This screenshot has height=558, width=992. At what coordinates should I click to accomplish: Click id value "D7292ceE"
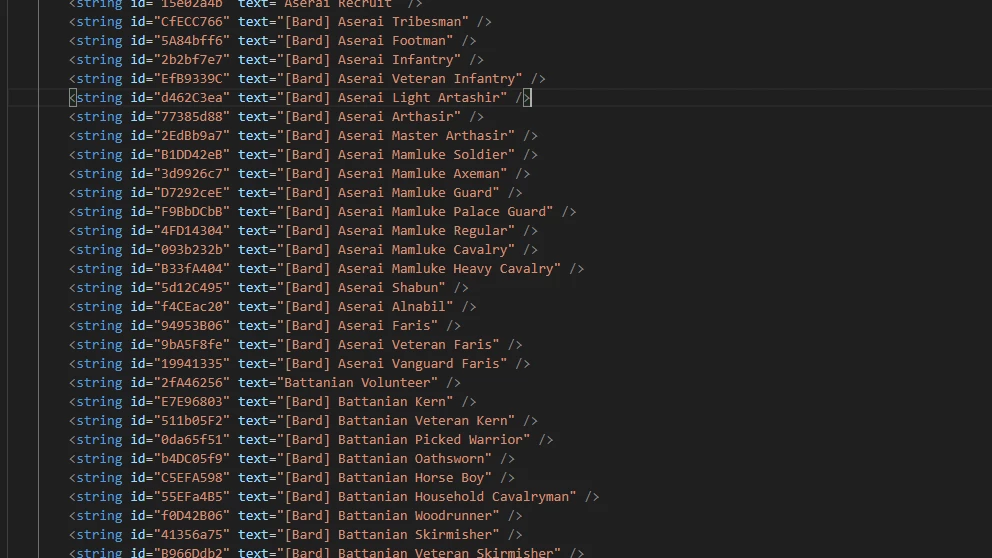click(192, 192)
